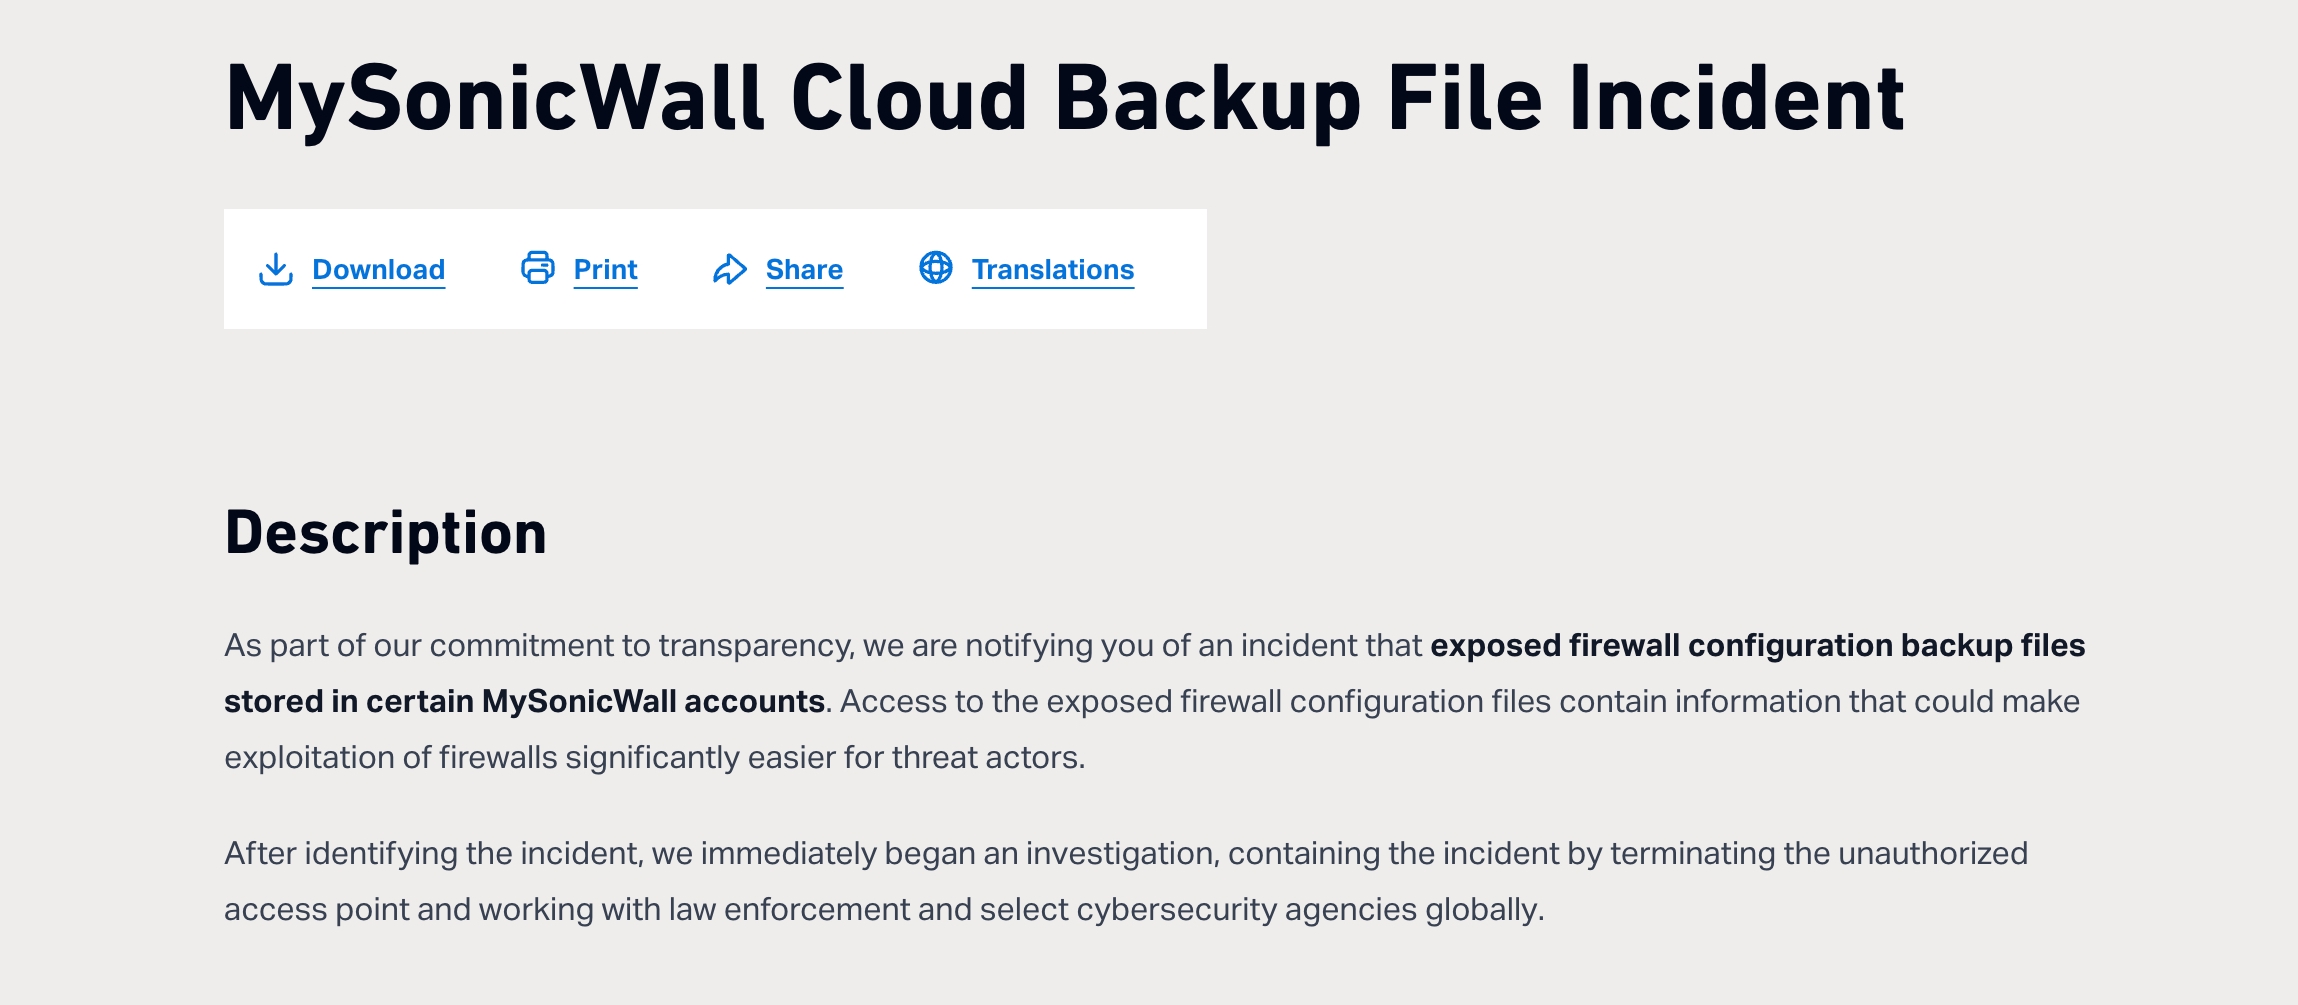
Task: Follow the Print text link
Action: point(605,270)
